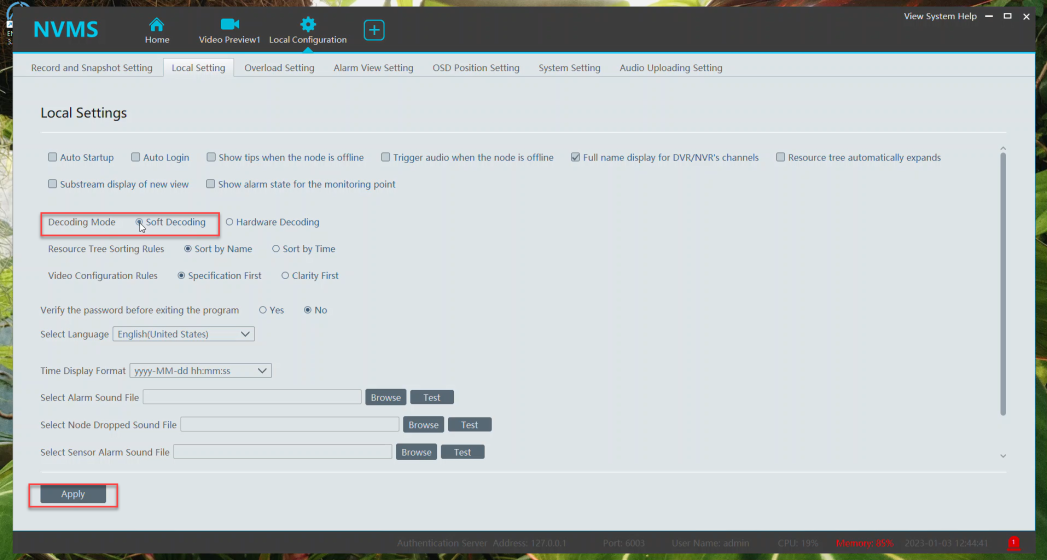Switch to OSD Position Setting tab
The height and width of the screenshot is (560, 1047).
(x=476, y=68)
